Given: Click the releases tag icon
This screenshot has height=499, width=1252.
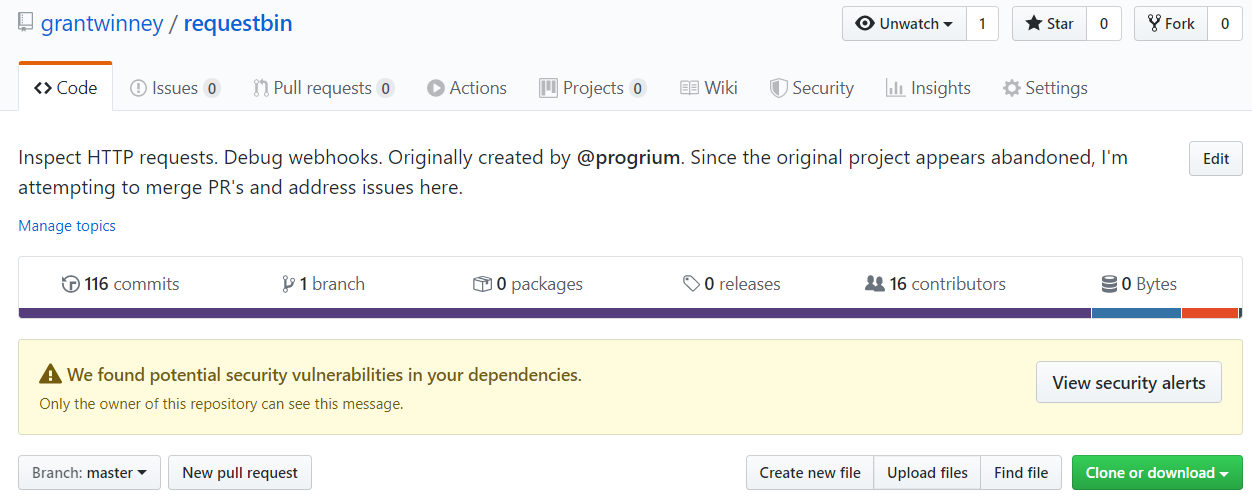Looking at the screenshot, I should (x=691, y=284).
